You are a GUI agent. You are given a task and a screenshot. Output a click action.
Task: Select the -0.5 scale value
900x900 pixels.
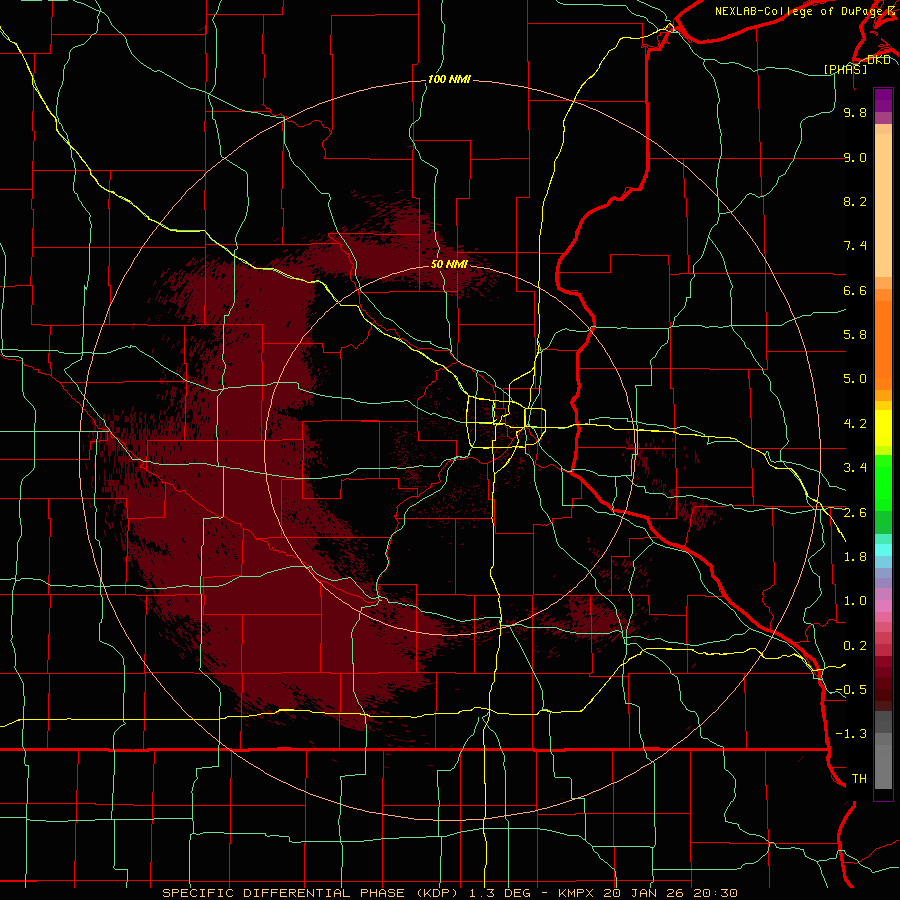point(851,689)
